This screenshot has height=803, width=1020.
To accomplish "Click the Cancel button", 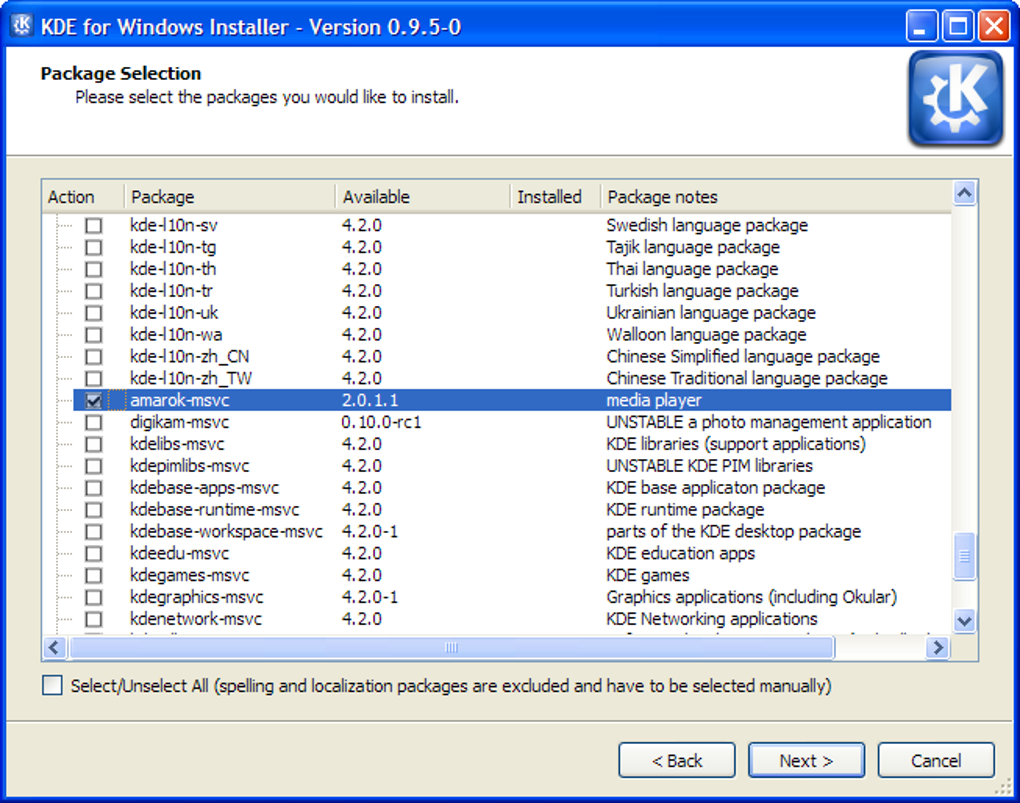I will pos(936,760).
